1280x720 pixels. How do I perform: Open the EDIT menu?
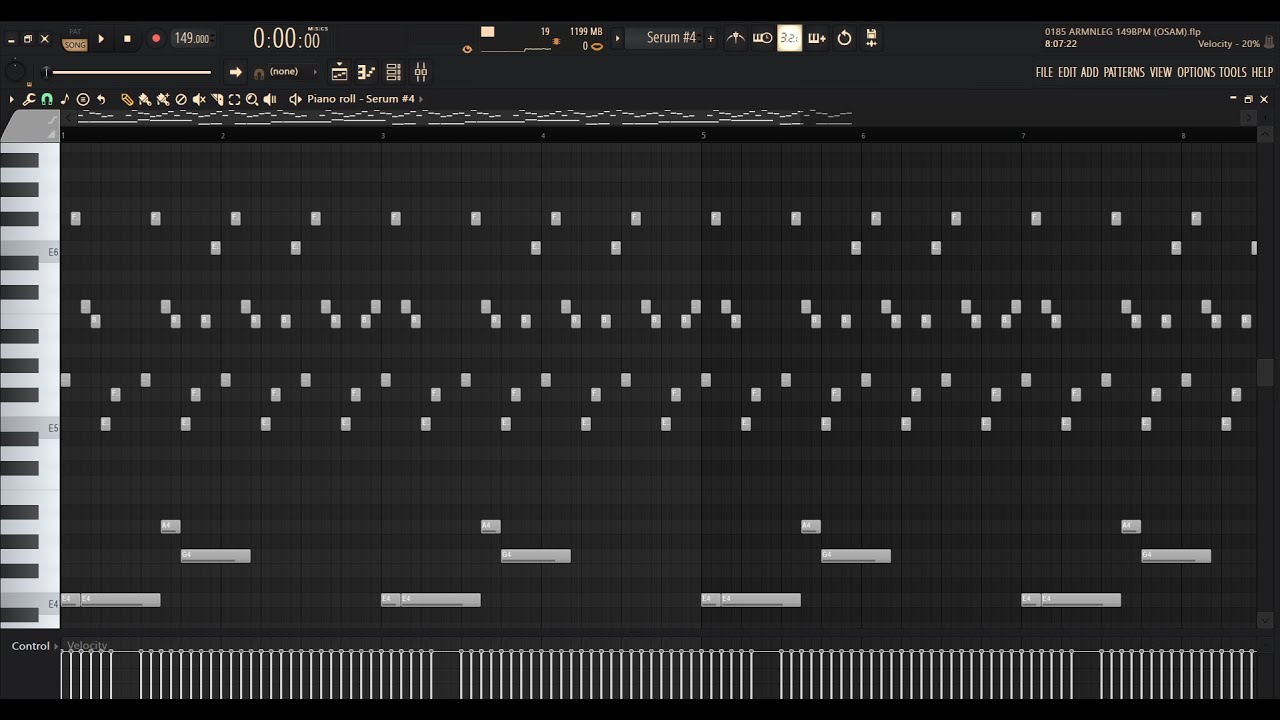point(1067,72)
